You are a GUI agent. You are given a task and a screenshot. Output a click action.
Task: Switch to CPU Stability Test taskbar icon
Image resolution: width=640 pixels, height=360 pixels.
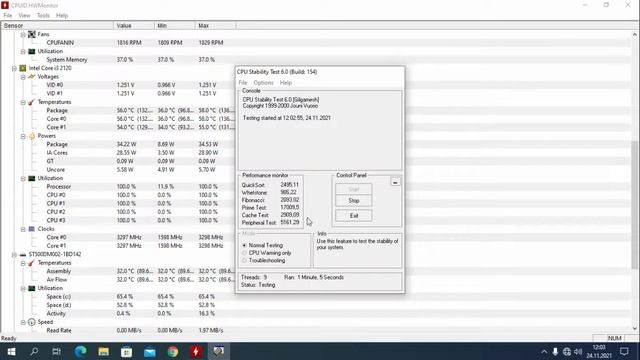218,351
